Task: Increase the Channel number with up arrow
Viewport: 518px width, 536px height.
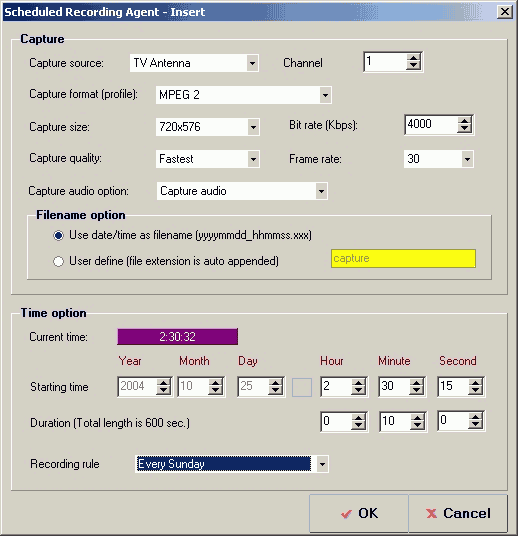Action: (413, 58)
